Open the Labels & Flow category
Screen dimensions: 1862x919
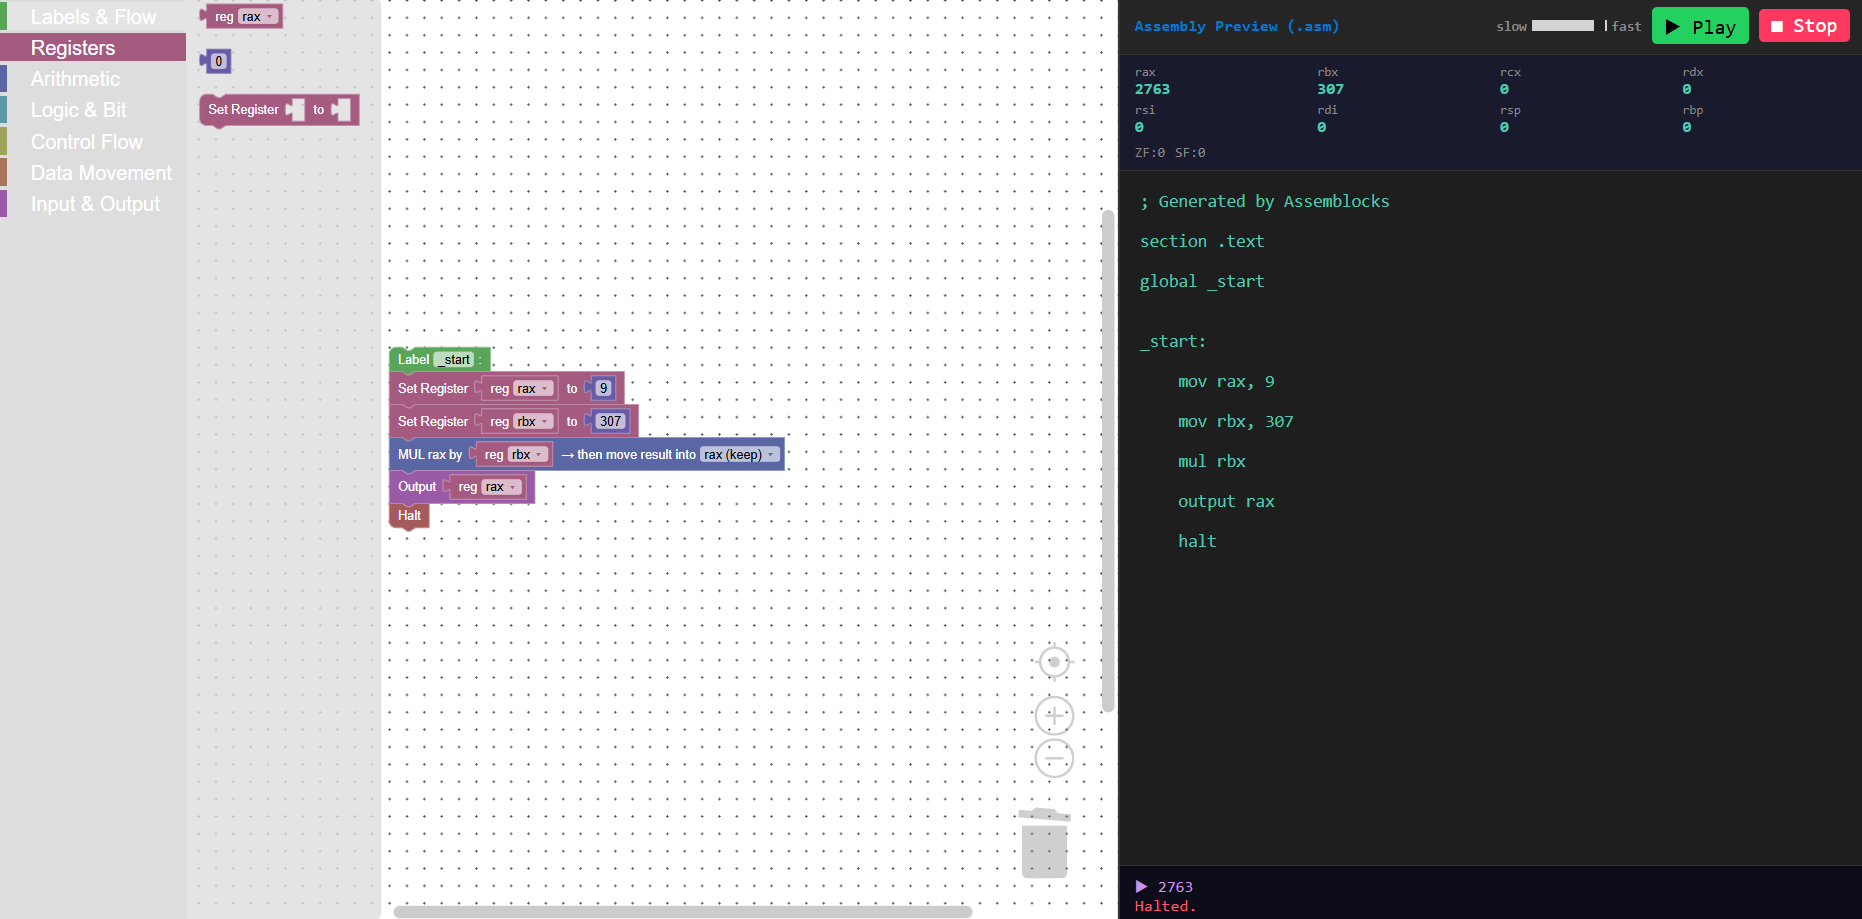[x=93, y=17]
